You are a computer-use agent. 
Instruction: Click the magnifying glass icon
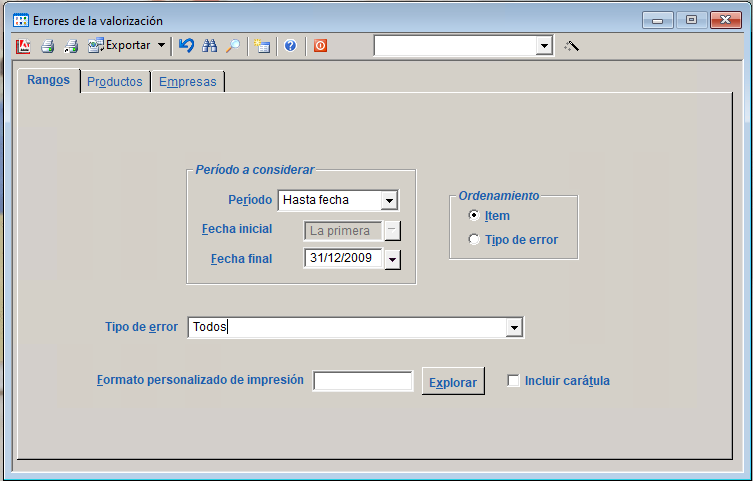[x=232, y=46]
